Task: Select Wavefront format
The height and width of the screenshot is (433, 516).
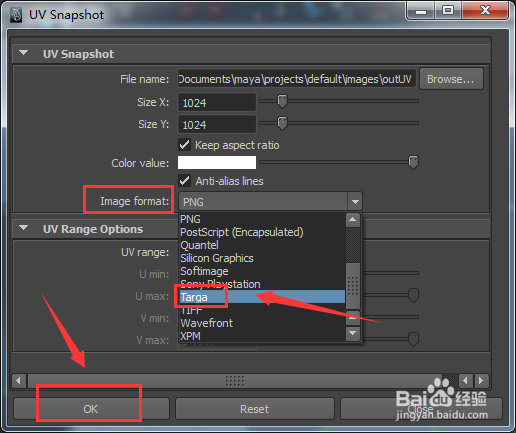Action: (x=262, y=323)
